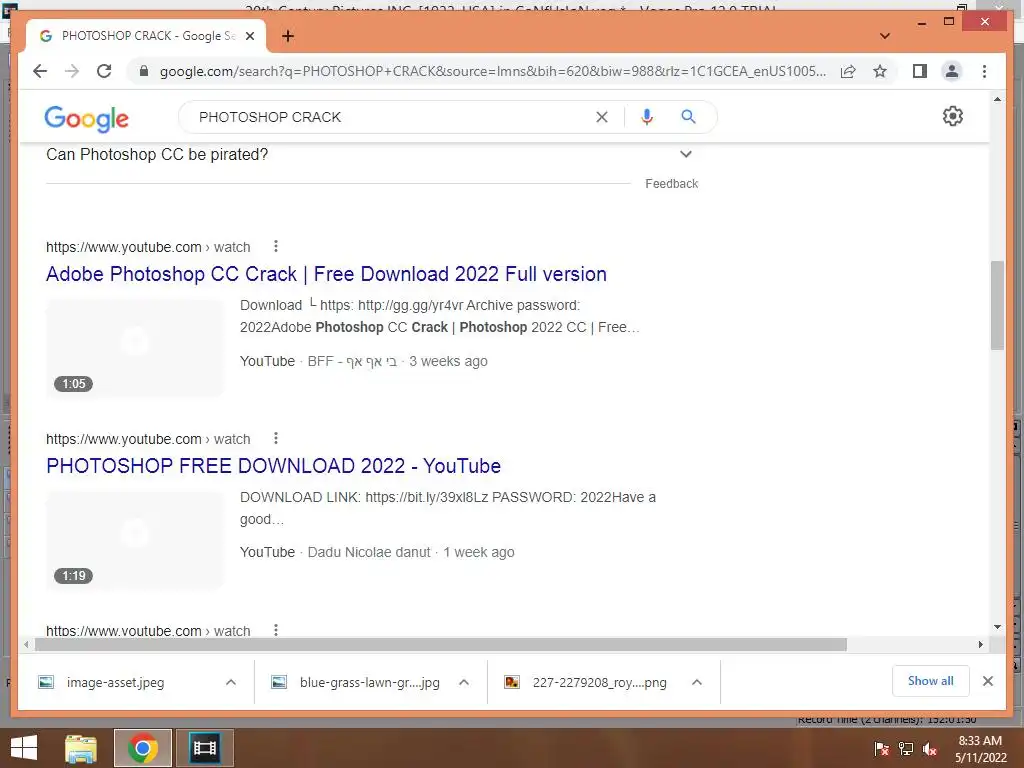1024x768 pixels.
Task: Open Google settings gear
Action: click(x=953, y=116)
